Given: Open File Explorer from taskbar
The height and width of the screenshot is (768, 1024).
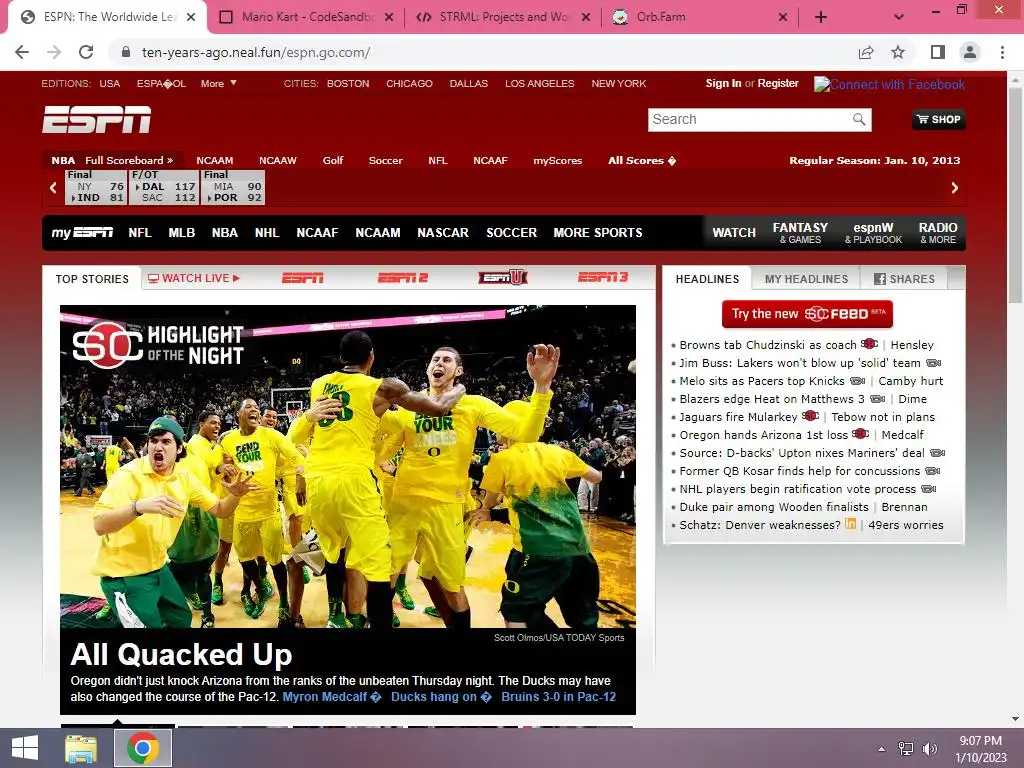Looking at the screenshot, I should tap(81, 748).
